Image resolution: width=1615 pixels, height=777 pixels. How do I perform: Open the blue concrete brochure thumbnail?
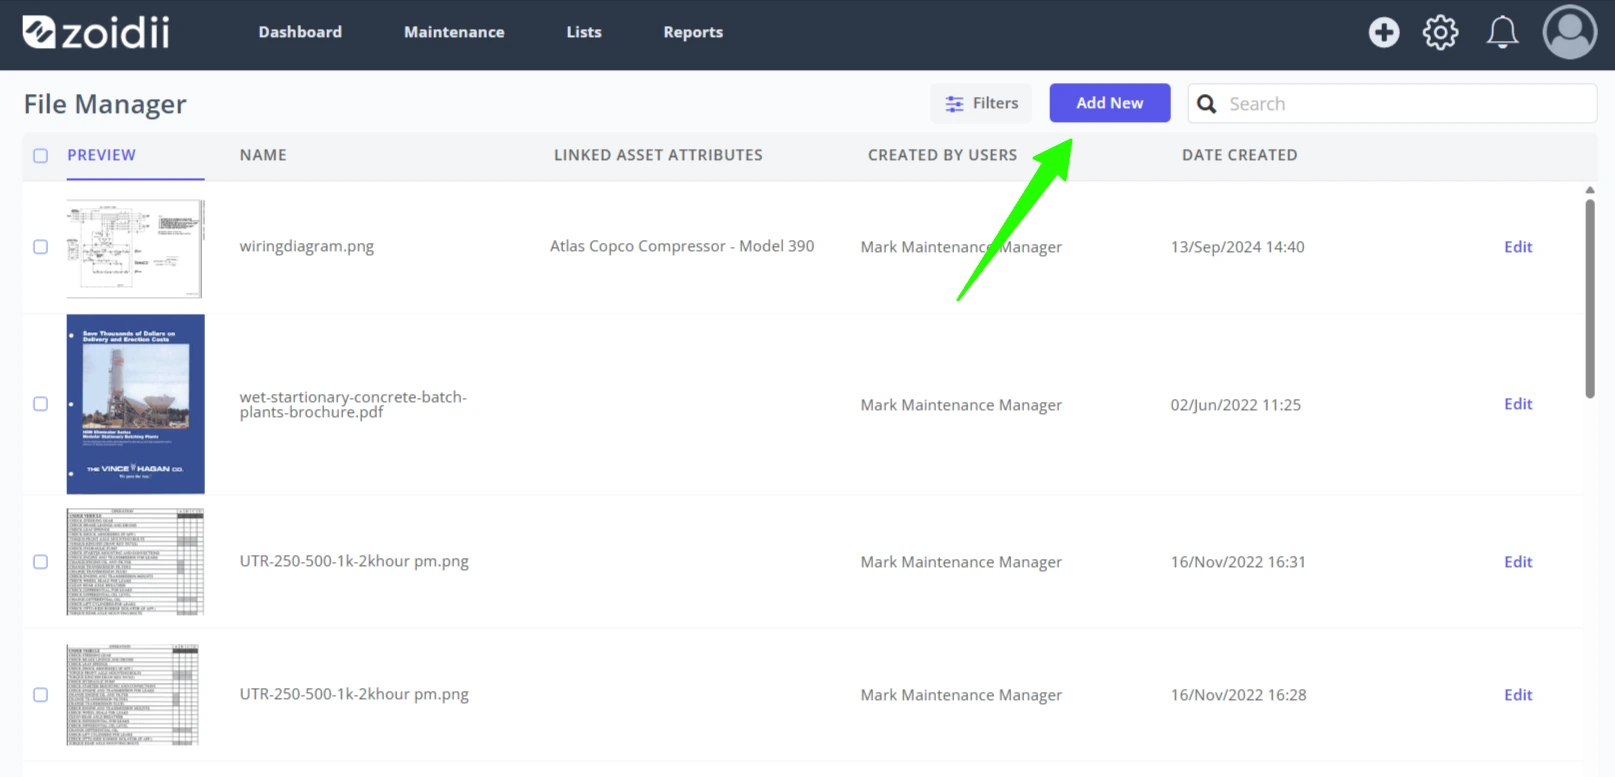pos(136,404)
